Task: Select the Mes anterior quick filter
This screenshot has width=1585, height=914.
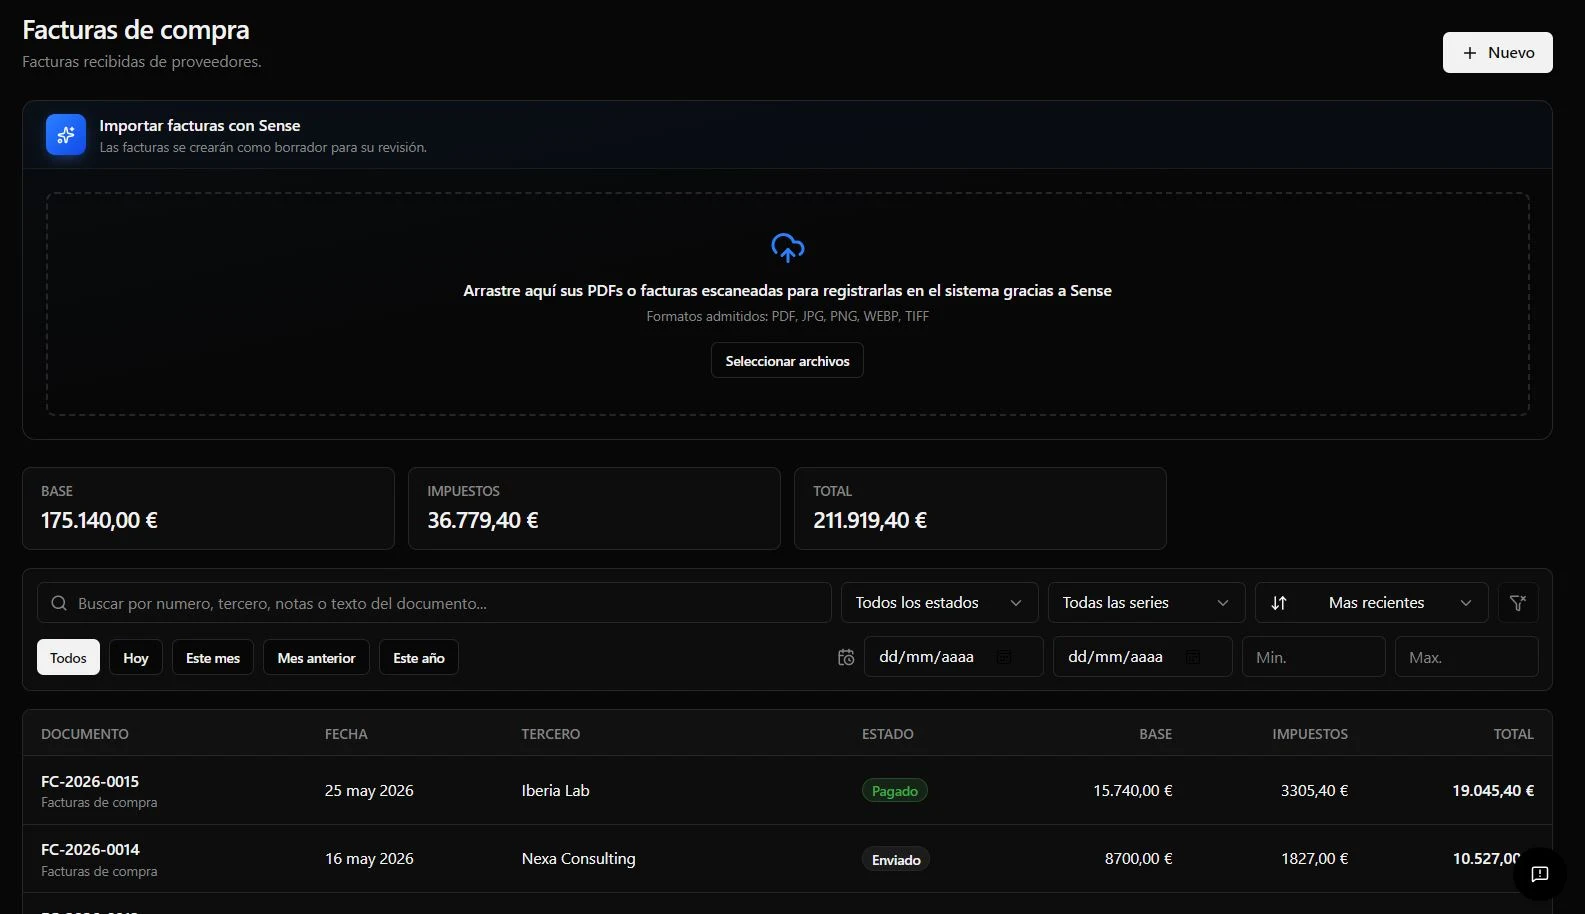Action: tap(316, 658)
